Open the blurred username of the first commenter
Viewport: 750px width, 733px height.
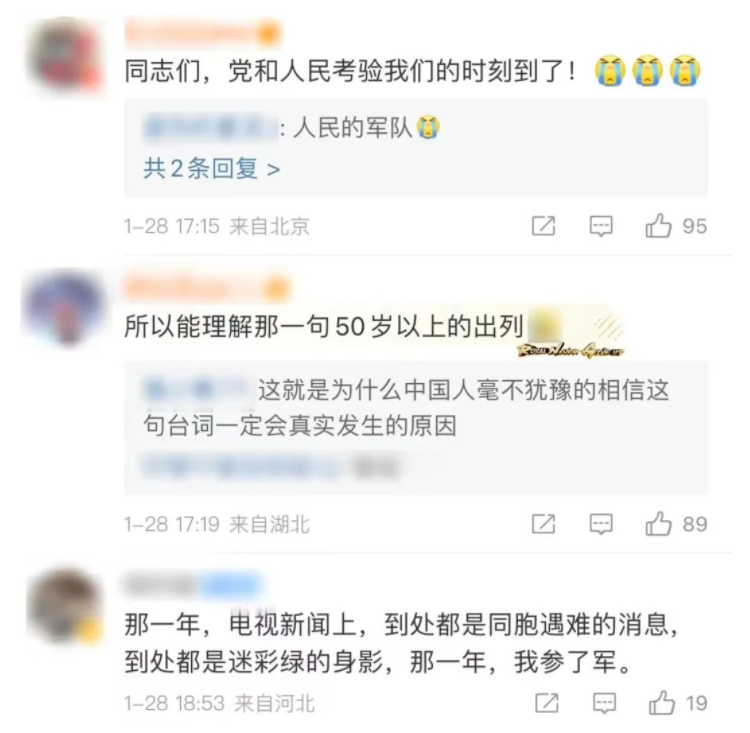click(x=202, y=33)
